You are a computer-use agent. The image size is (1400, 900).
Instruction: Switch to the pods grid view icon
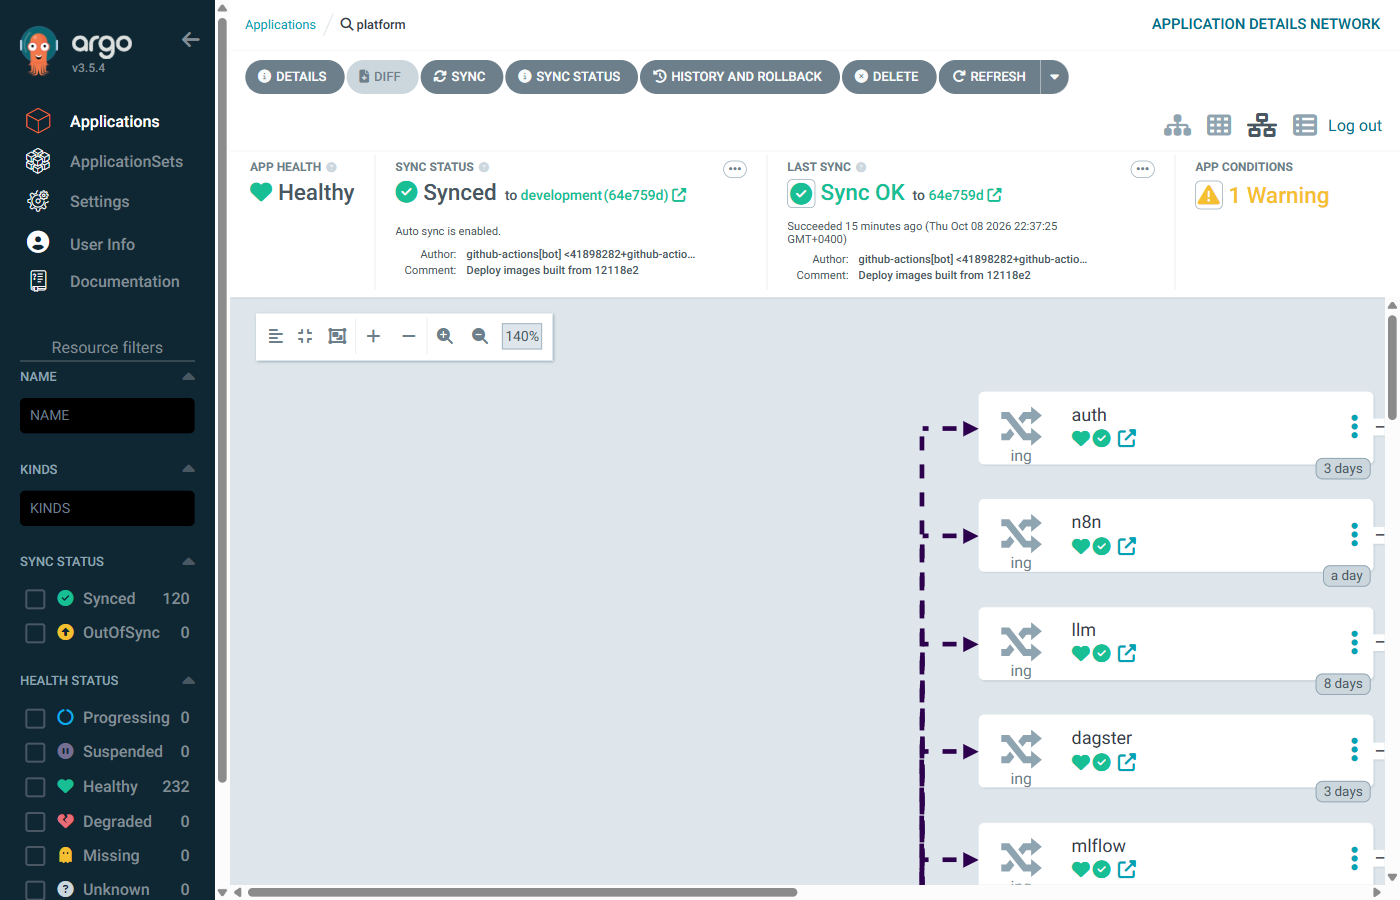pyautogui.click(x=1219, y=125)
